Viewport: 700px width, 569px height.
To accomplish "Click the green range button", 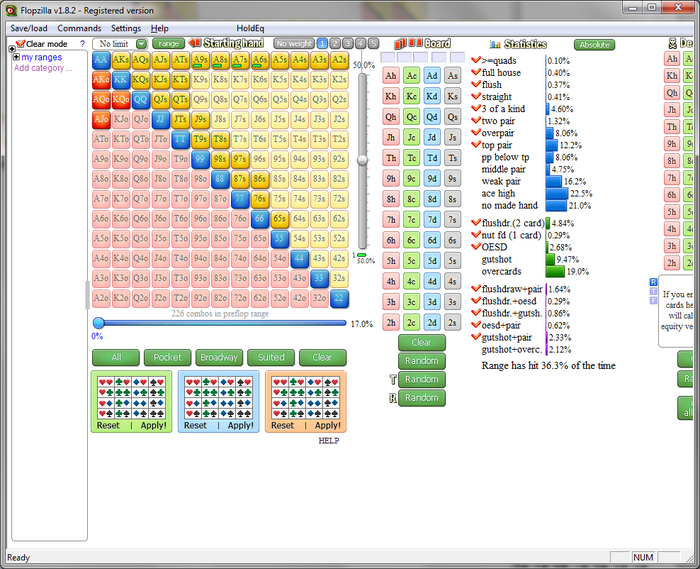I will (168, 43).
